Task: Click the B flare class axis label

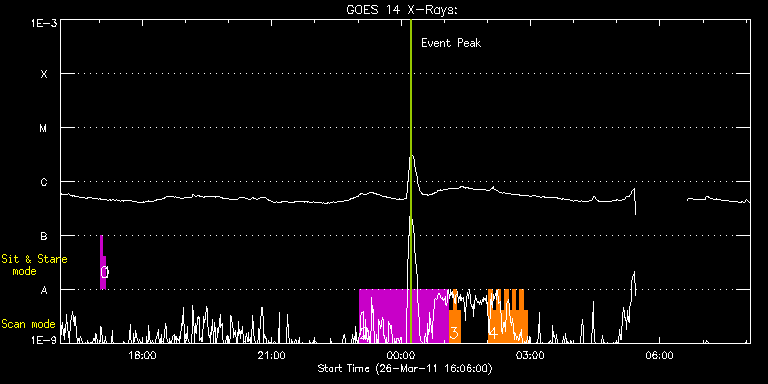Action: (44, 236)
